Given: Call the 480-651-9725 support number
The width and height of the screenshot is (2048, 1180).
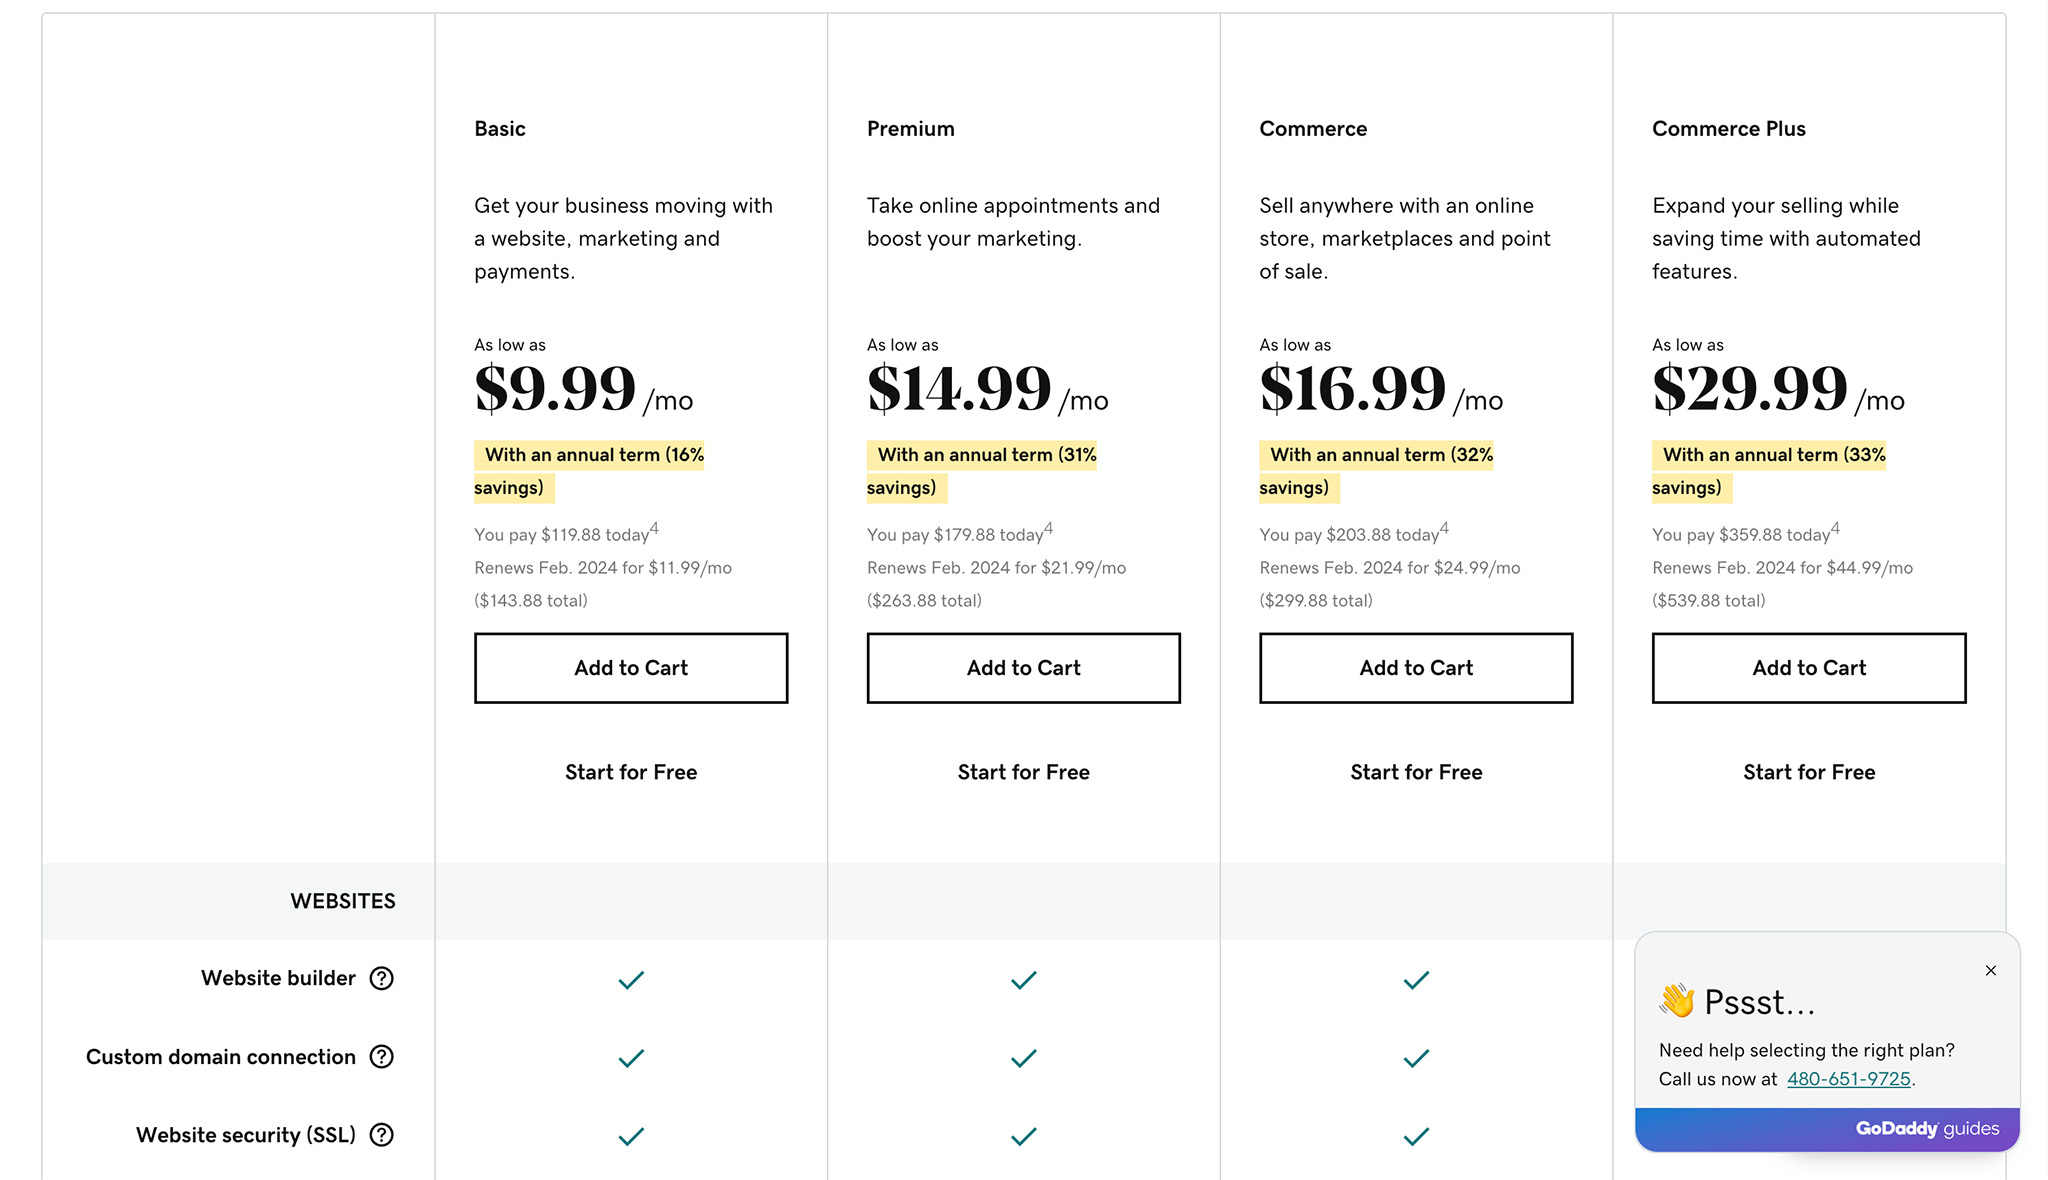Looking at the screenshot, I should point(1848,1079).
